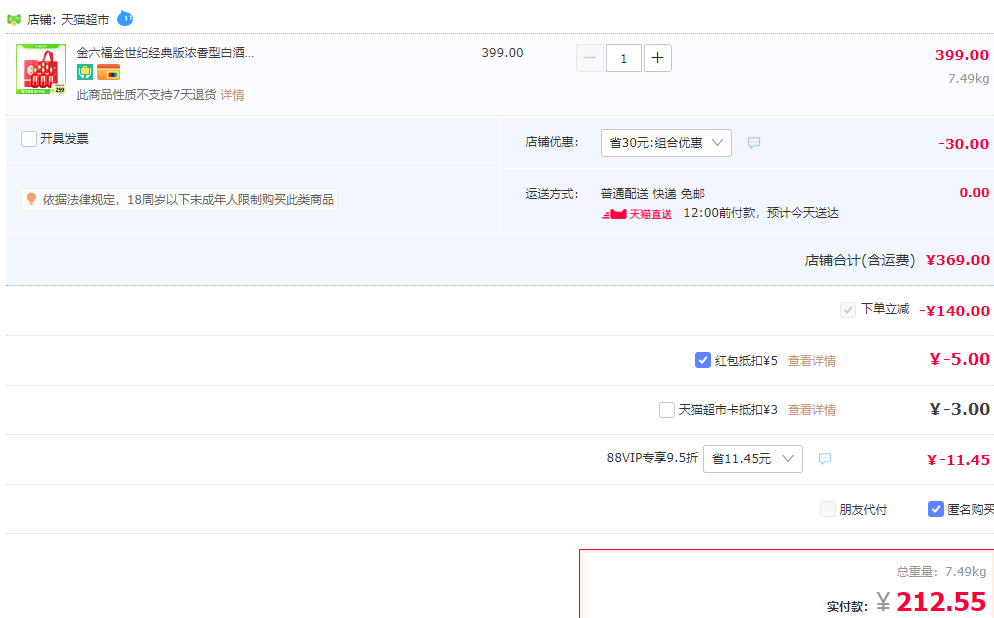Click the ¥-3.00 supermarket card amount
Viewport: 994px width, 618px height.
(x=960, y=409)
